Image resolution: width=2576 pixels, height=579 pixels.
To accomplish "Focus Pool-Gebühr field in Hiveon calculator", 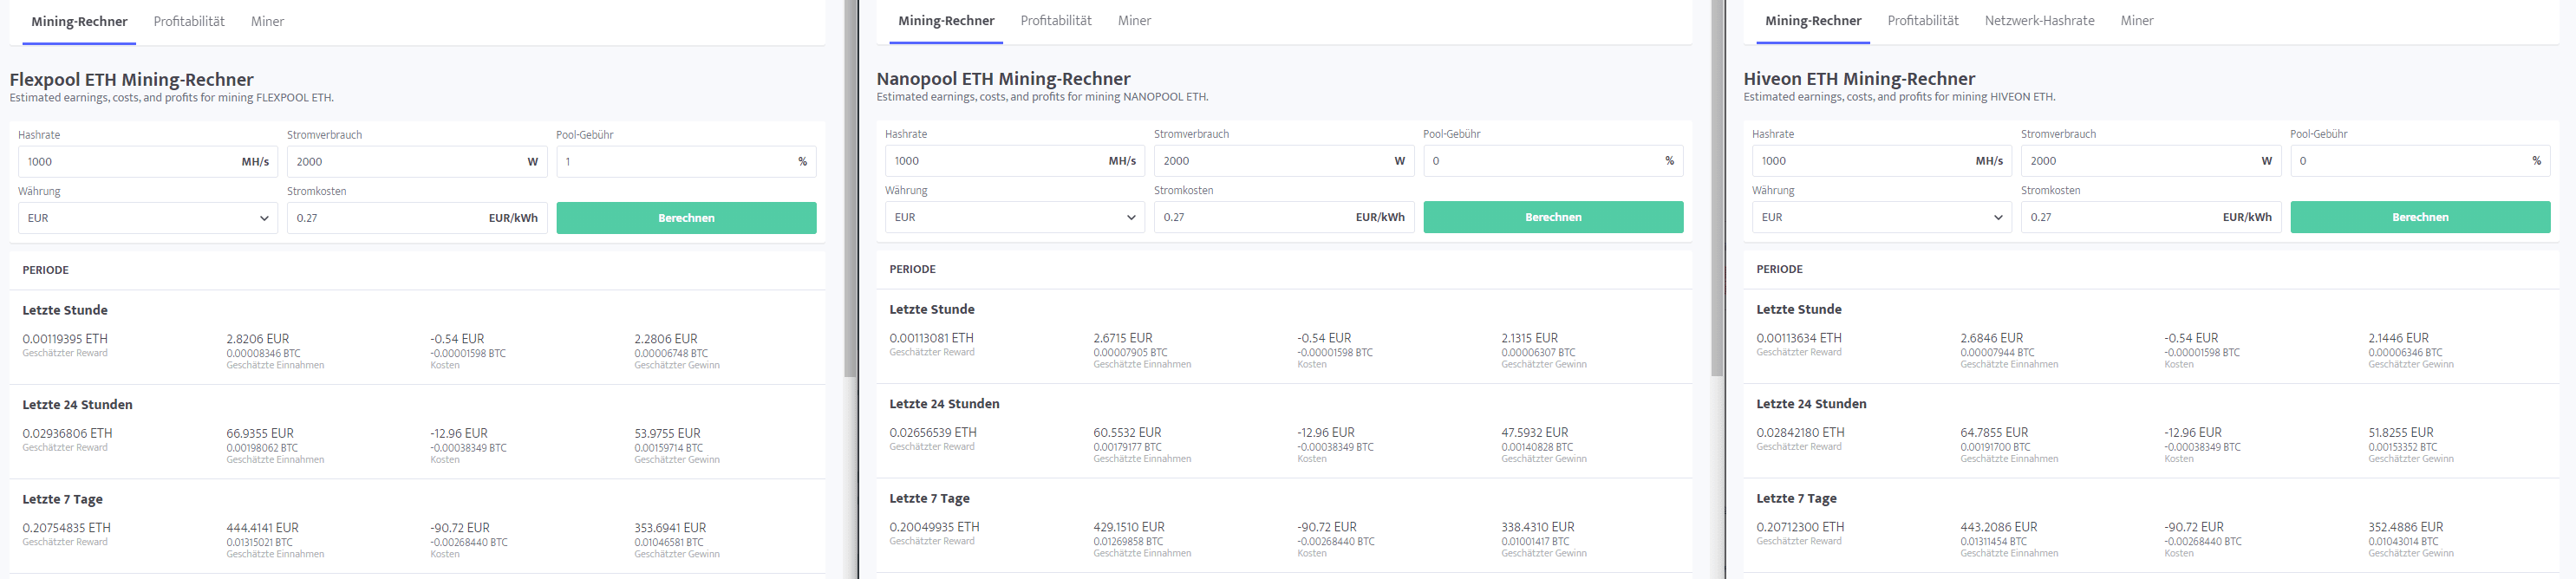I will pyautogui.click(x=2420, y=161).
